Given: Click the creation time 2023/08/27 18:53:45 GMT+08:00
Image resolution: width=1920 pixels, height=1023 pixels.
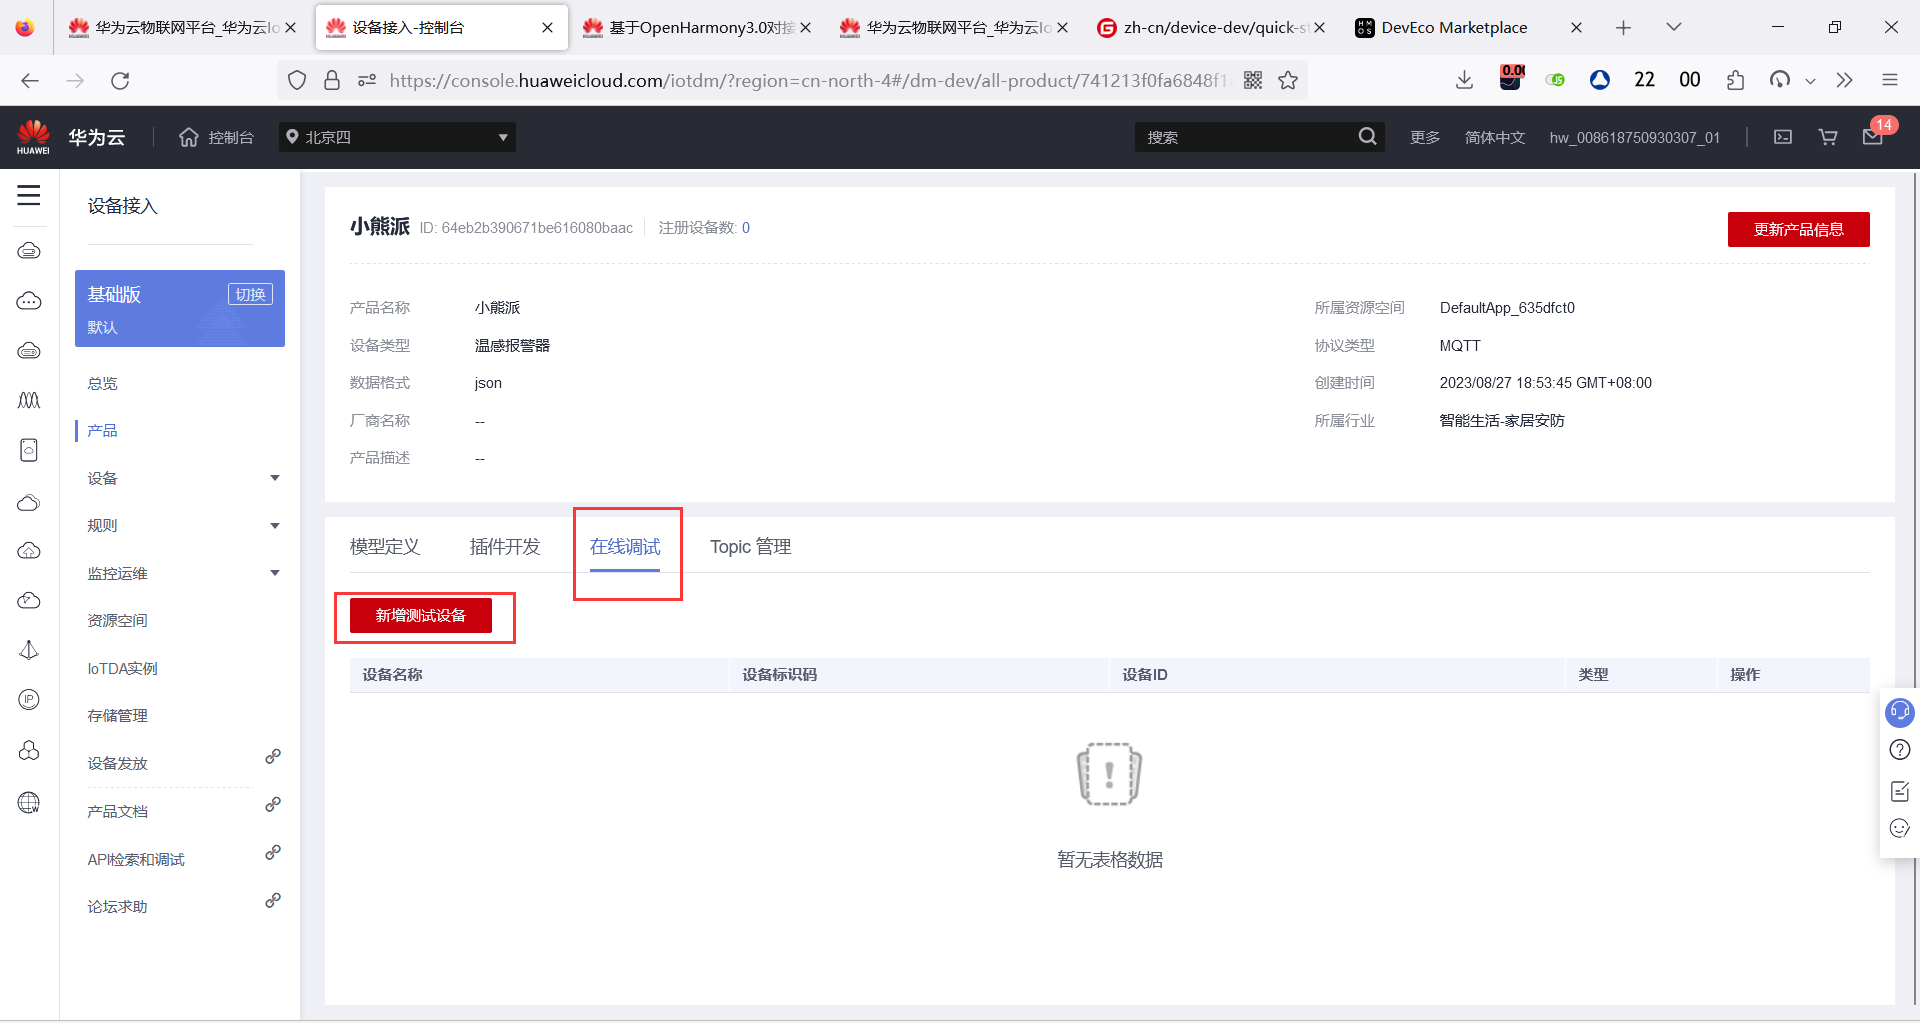Looking at the screenshot, I should click(x=1546, y=383).
